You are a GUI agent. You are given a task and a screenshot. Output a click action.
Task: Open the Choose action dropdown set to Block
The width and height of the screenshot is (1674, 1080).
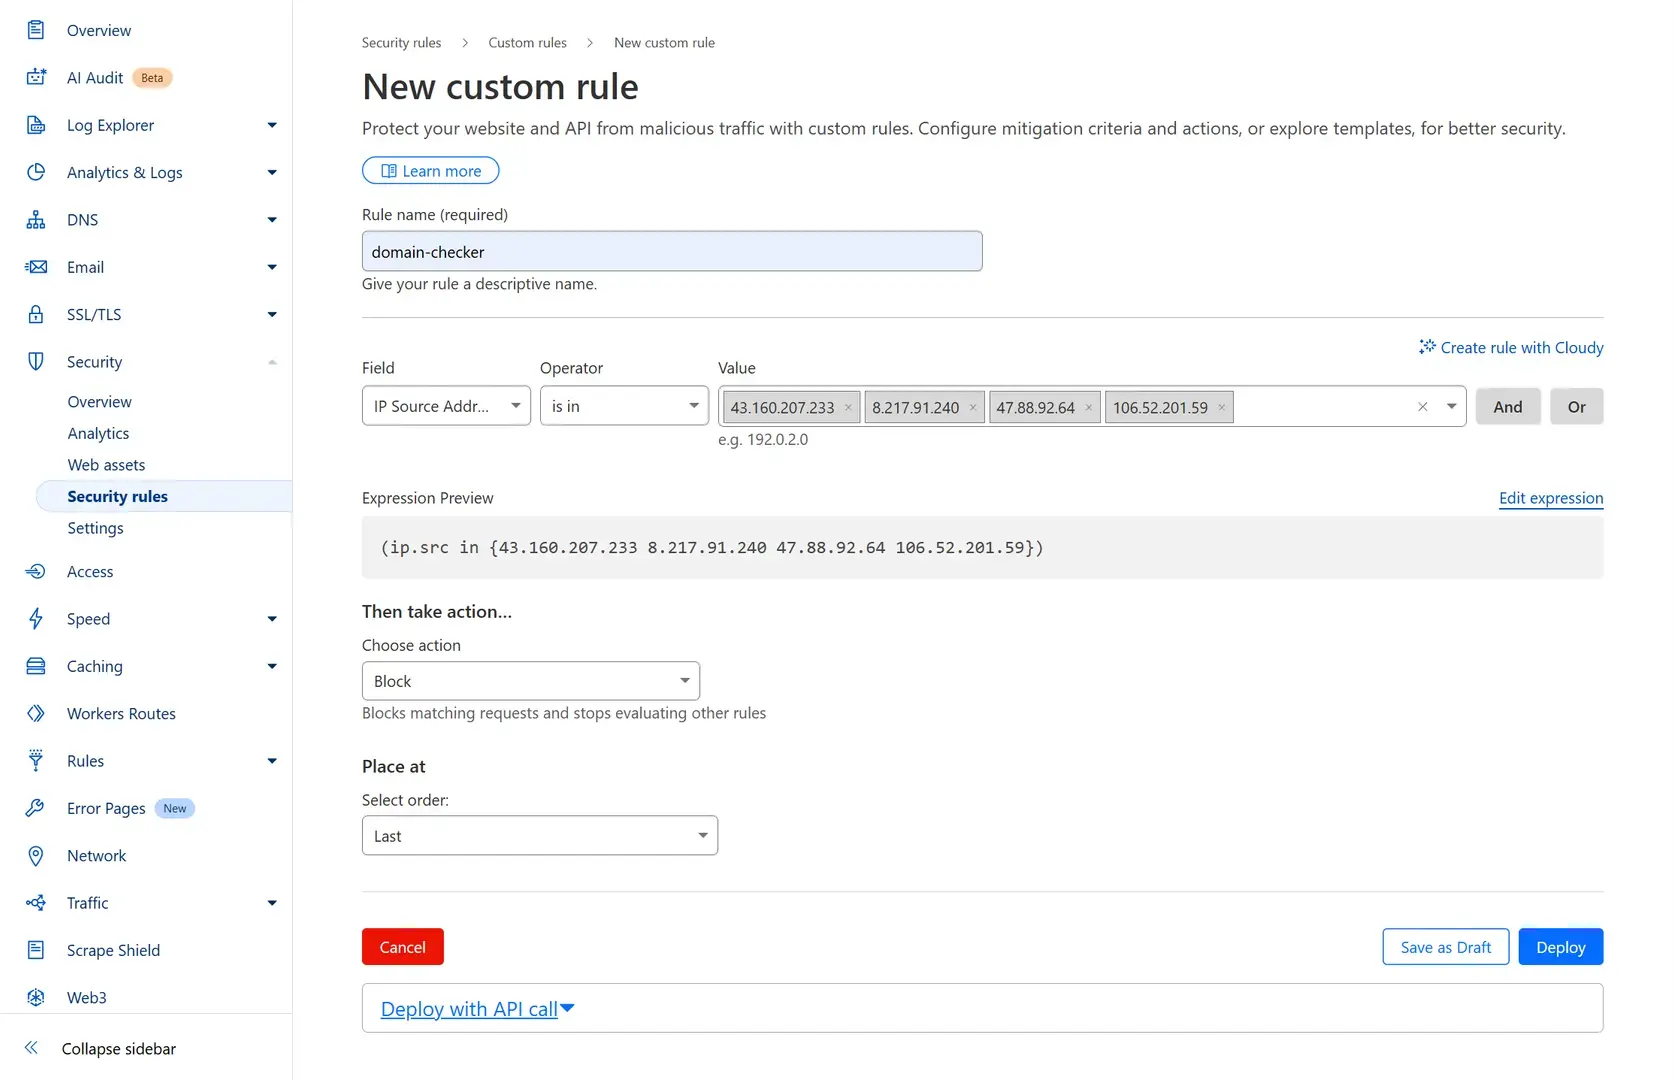531,681
